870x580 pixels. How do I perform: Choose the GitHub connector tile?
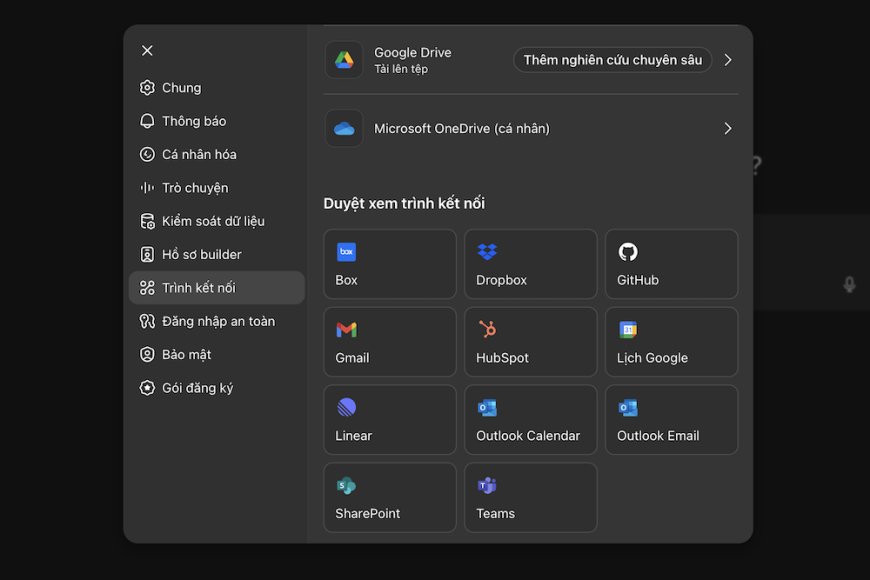coord(671,264)
